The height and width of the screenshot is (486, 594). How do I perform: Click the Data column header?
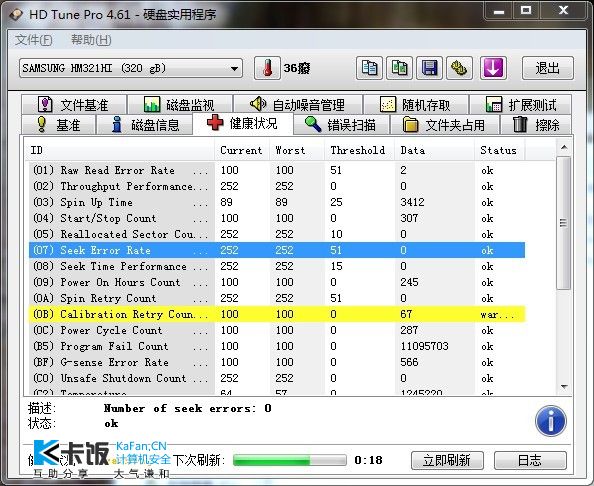(x=434, y=150)
